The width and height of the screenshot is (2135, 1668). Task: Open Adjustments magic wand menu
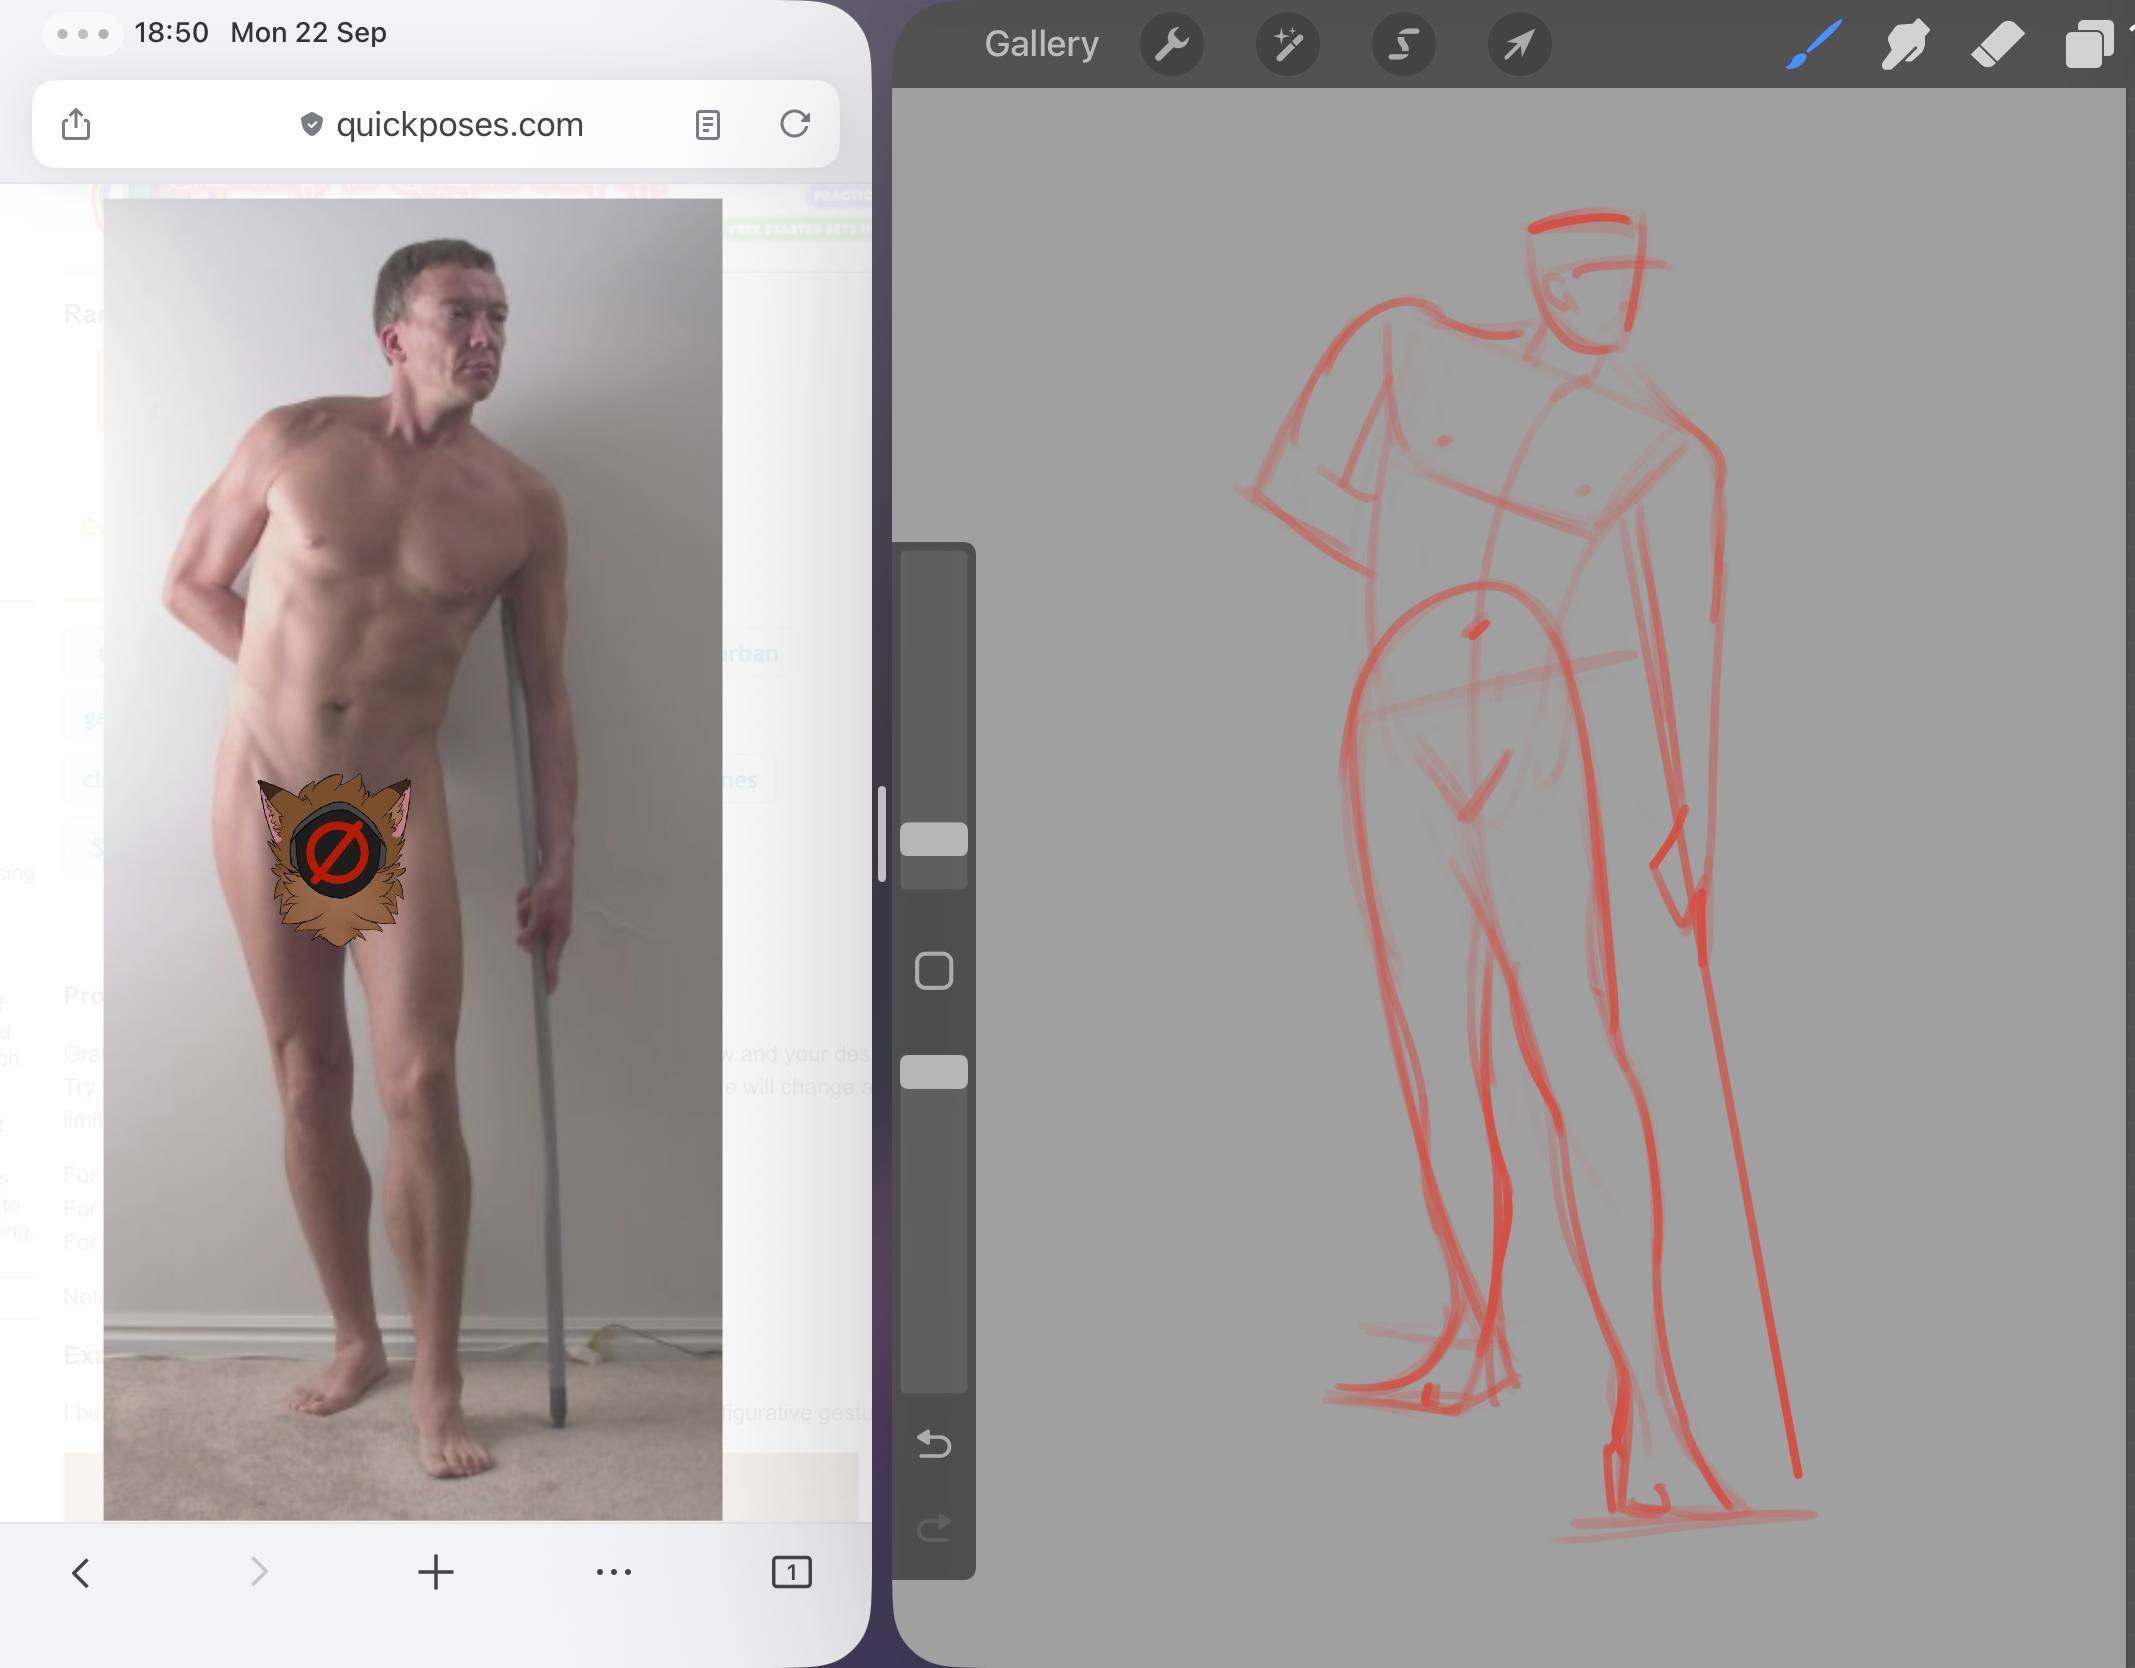pyautogui.click(x=1287, y=45)
